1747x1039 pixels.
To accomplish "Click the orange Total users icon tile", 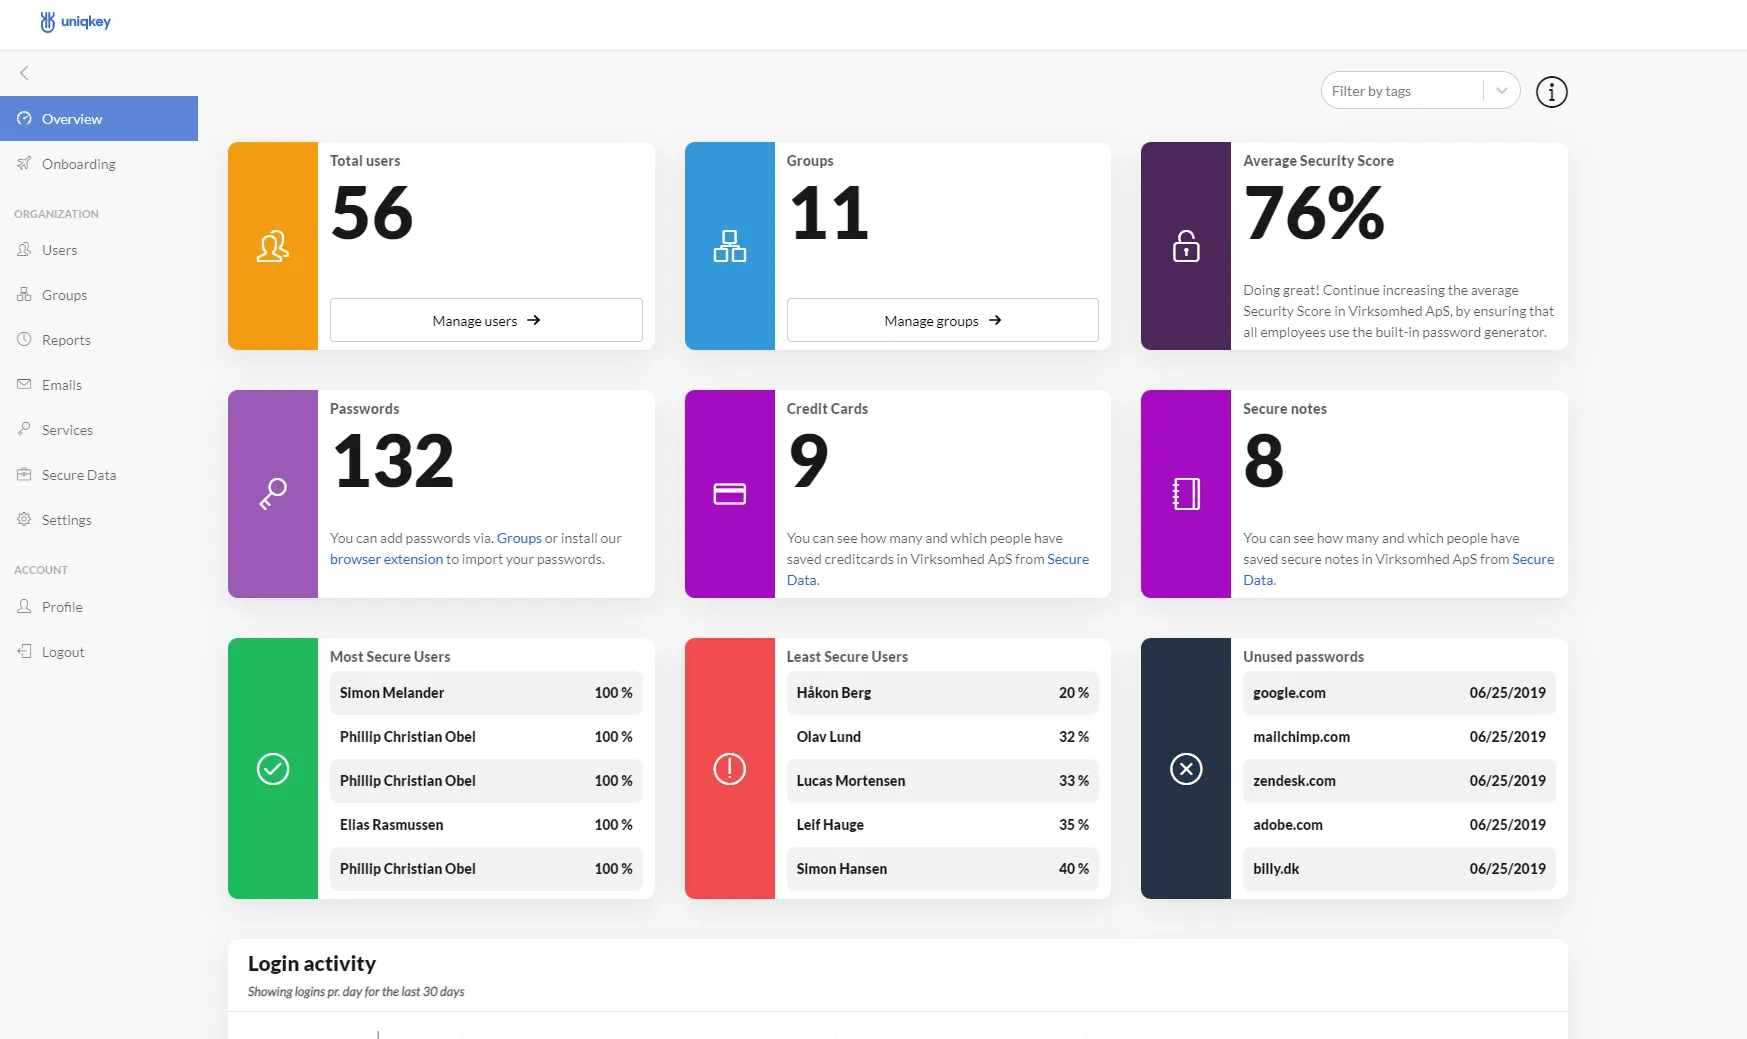I will [x=273, y=246].
